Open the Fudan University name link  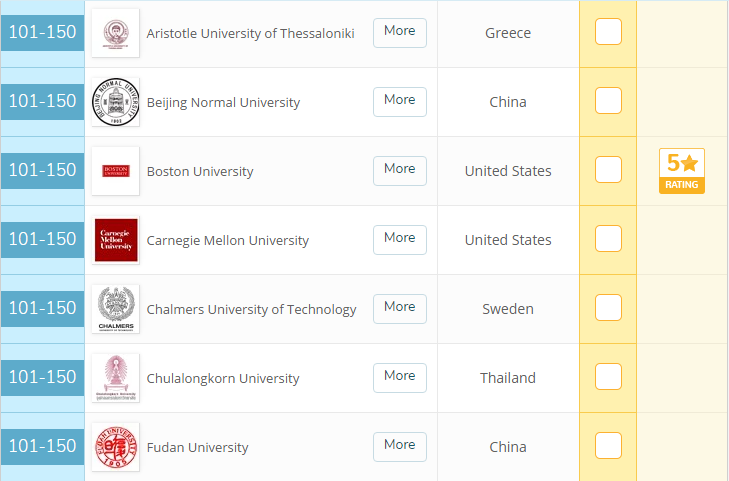click(197, 447)
